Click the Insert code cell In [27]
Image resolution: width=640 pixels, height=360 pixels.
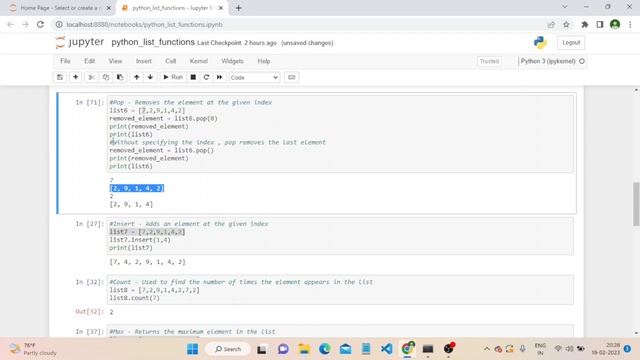pos(340,236)
